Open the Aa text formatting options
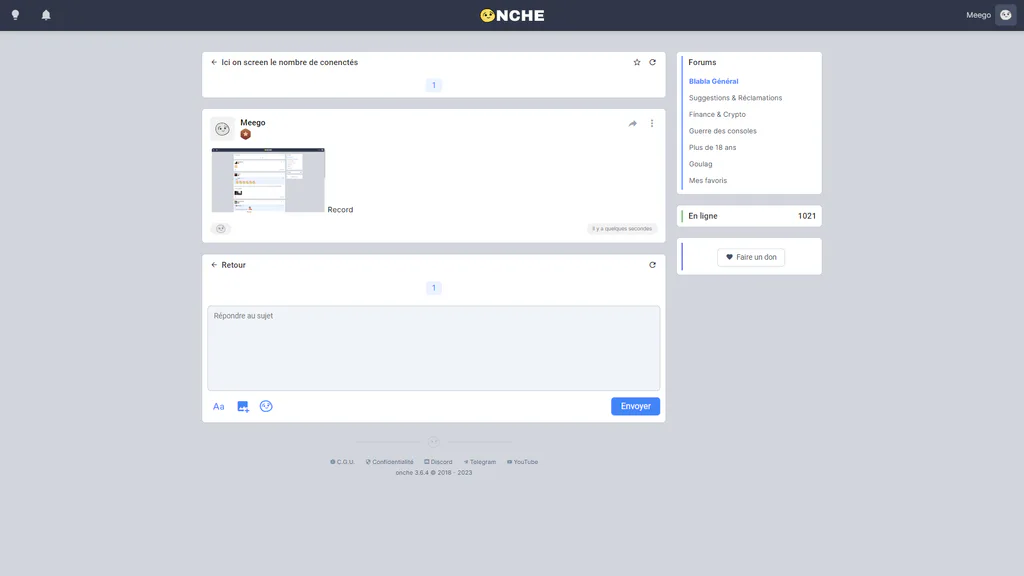This screenshot has width=1024, height=576. pos(219,406)
